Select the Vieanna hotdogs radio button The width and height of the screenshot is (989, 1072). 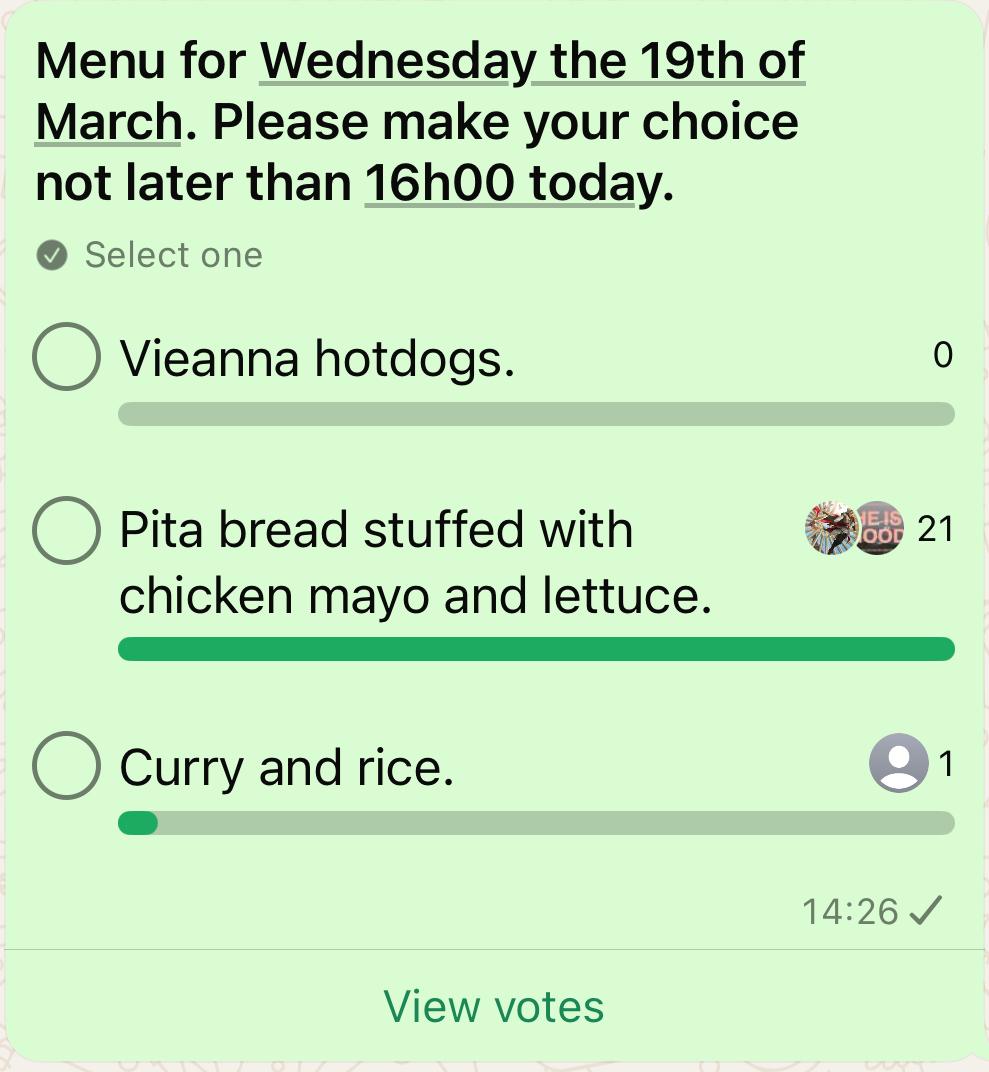66,356
